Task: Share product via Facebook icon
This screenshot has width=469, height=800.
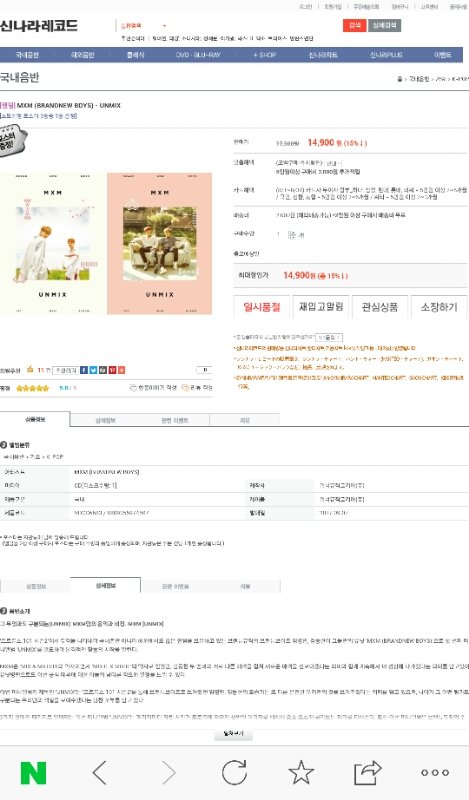Action: tap(84, 370)
